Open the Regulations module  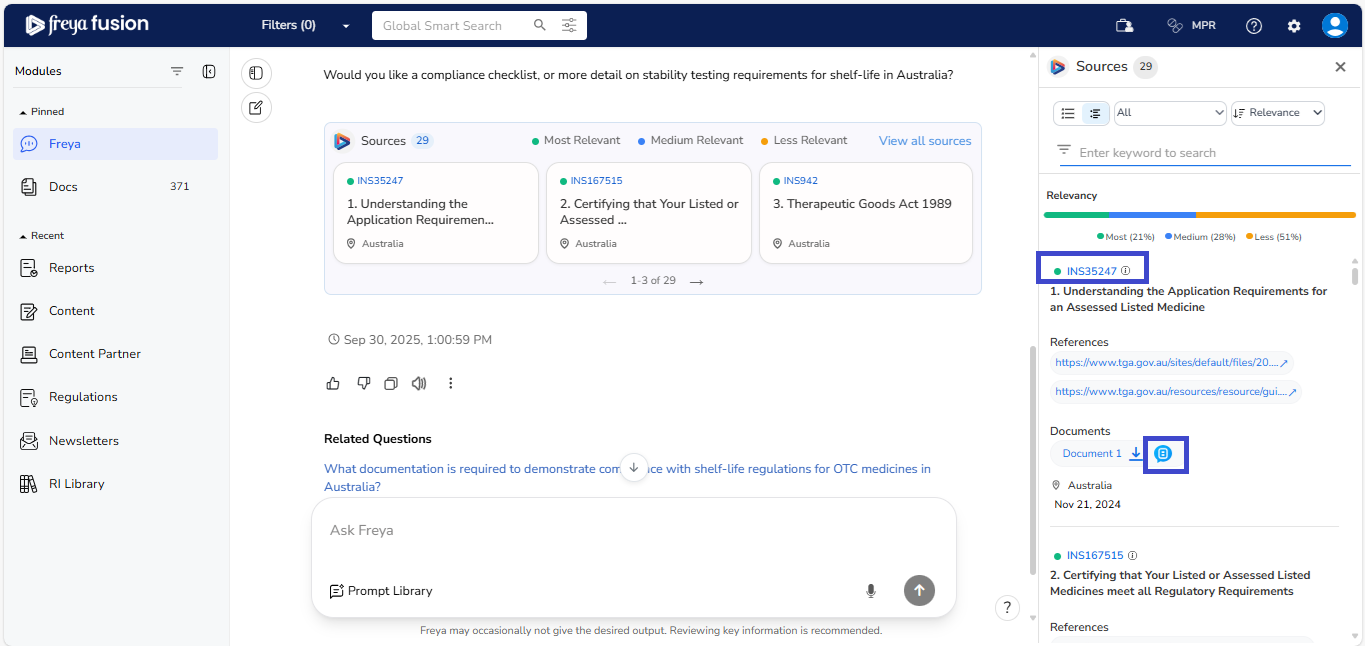(x=83, y=397)
